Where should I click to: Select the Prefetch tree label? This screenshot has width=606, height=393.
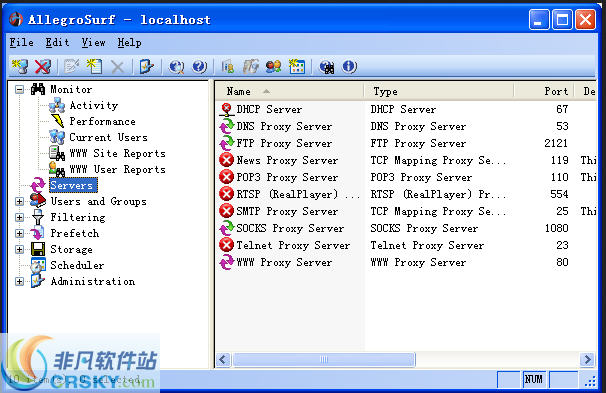tap(75, 233)
